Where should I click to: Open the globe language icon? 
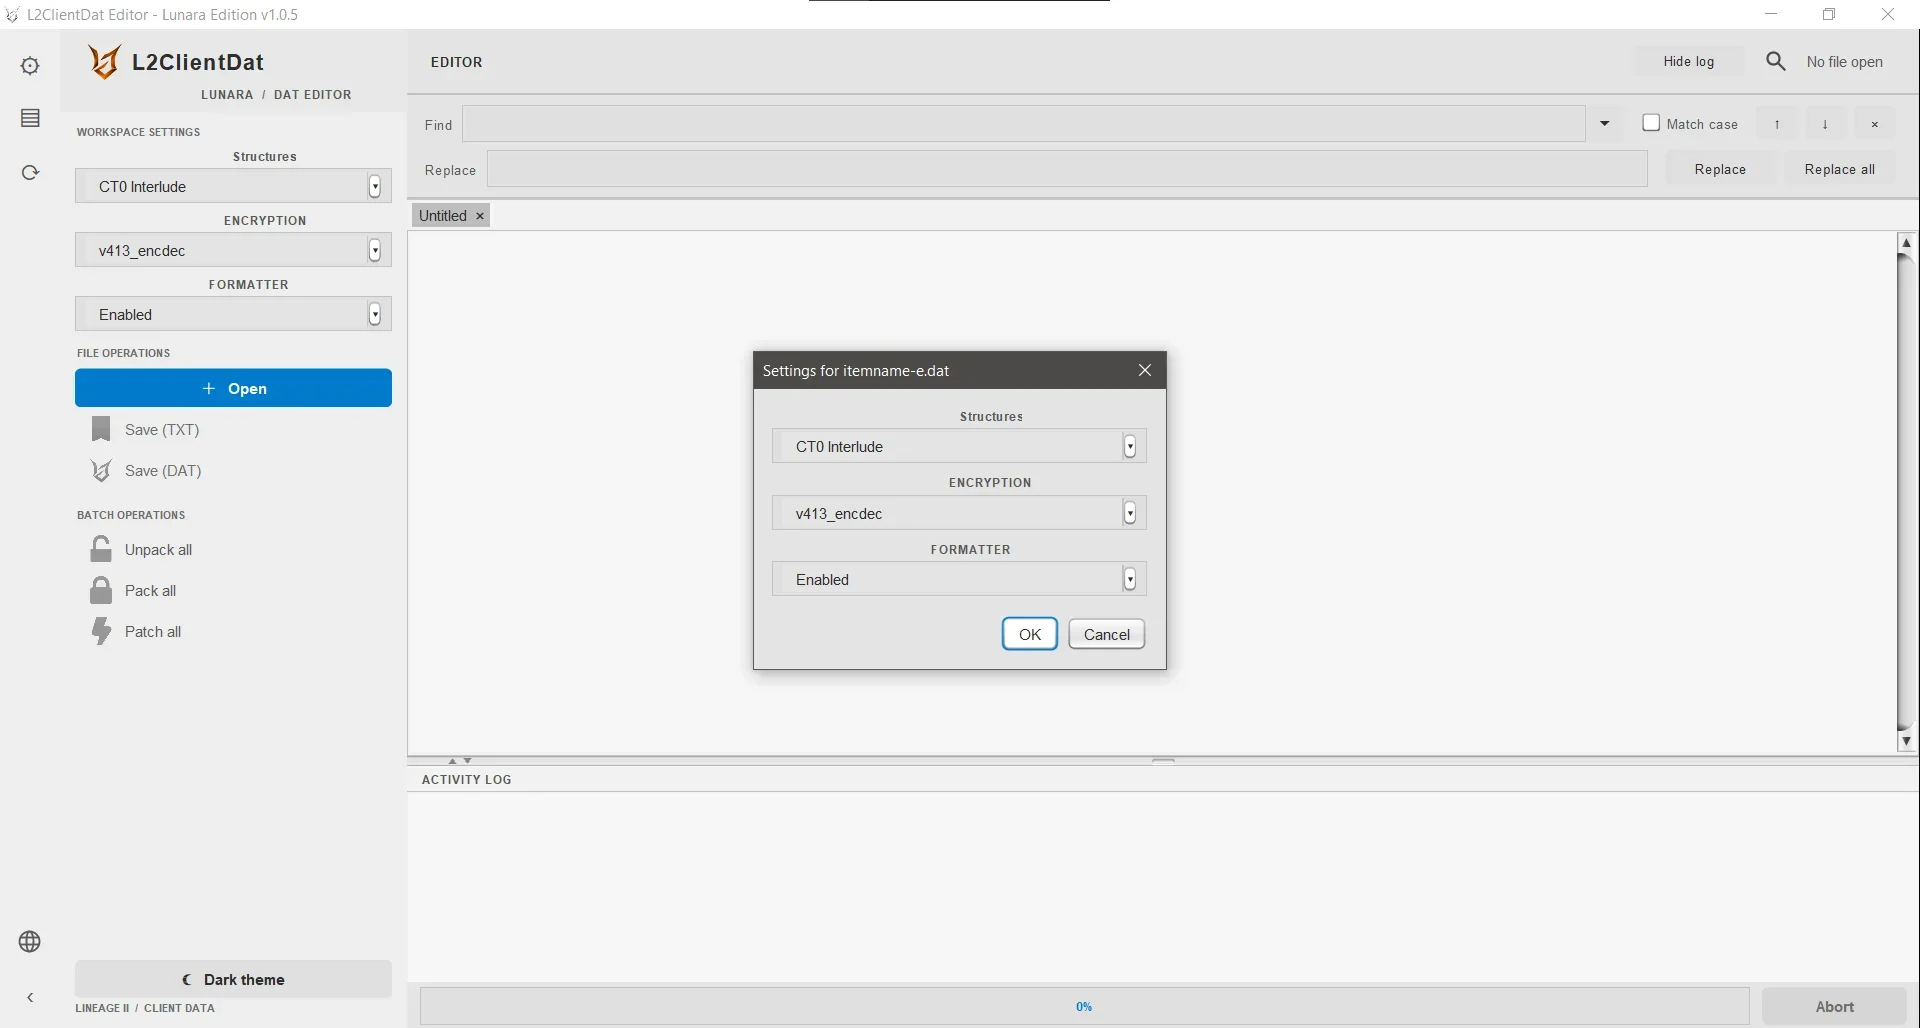[x=30, y=942]
